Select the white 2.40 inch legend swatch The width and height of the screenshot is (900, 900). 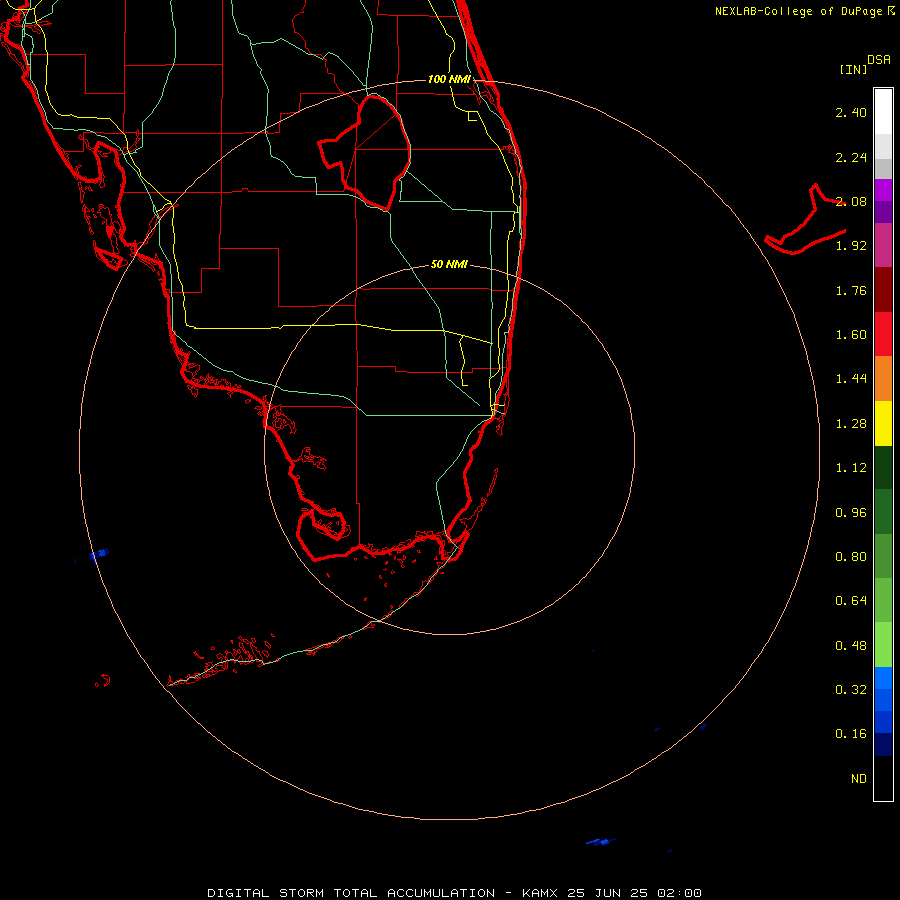(883, 111)
